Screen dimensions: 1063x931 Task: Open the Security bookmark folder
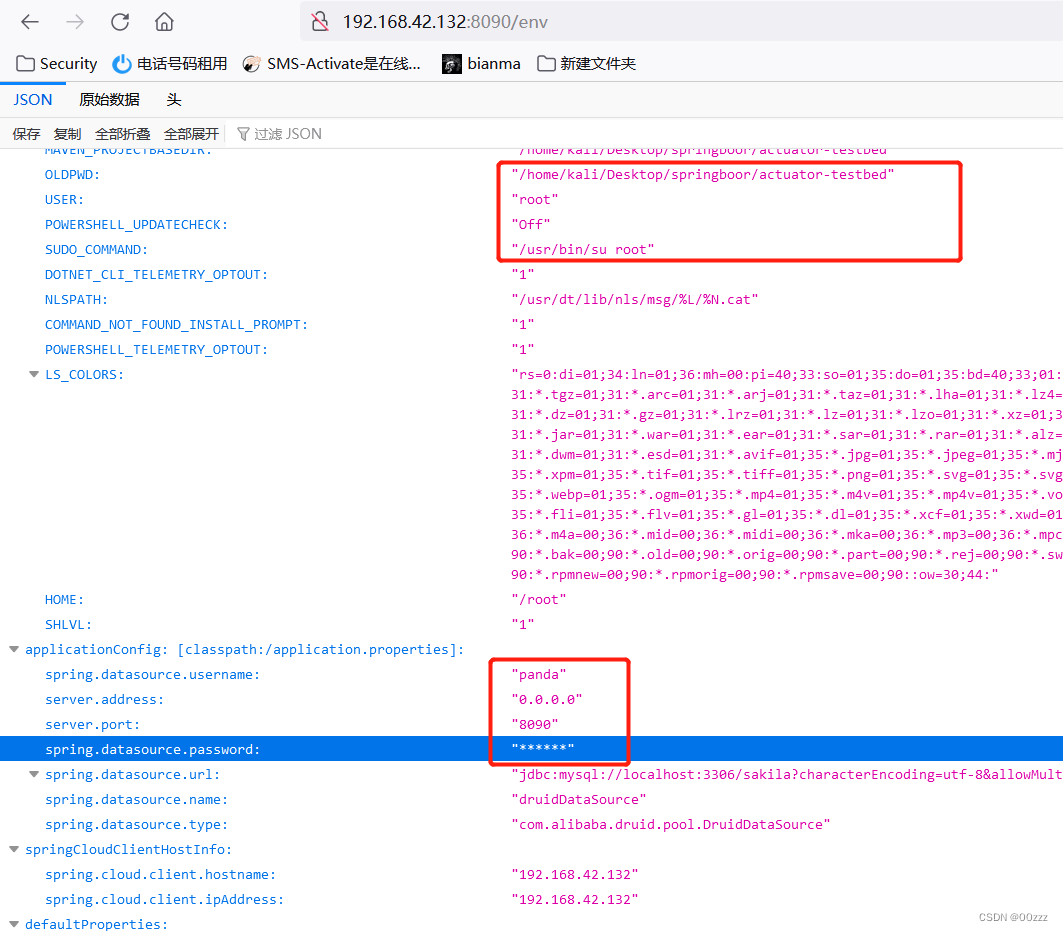click(x=57, y=64)
